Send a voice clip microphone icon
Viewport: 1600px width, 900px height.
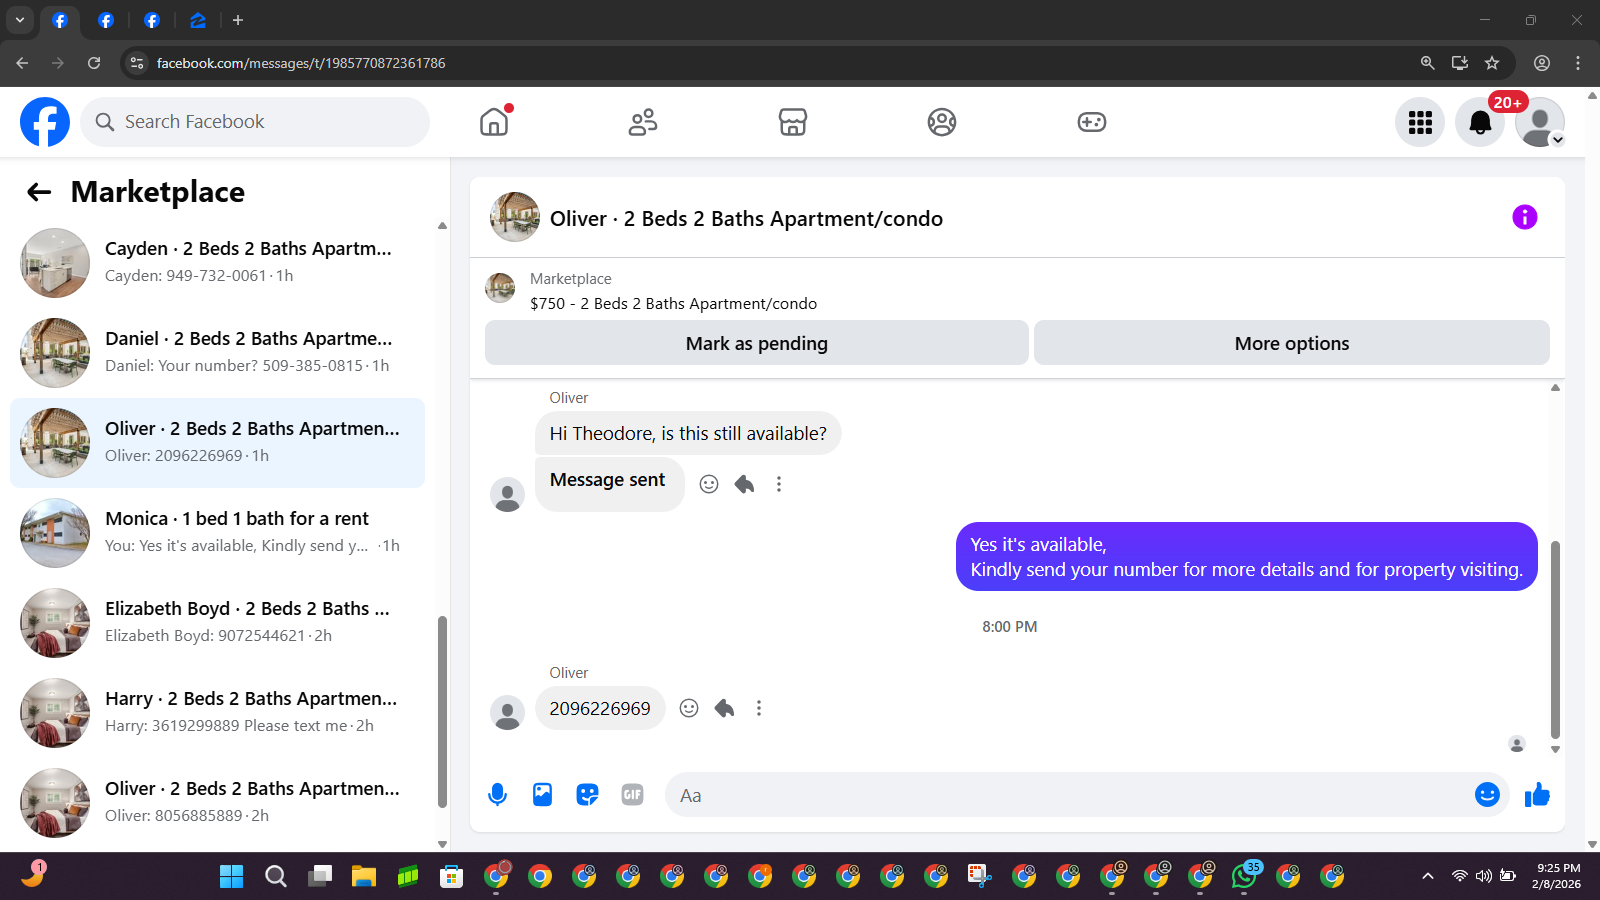pos(497,795)
